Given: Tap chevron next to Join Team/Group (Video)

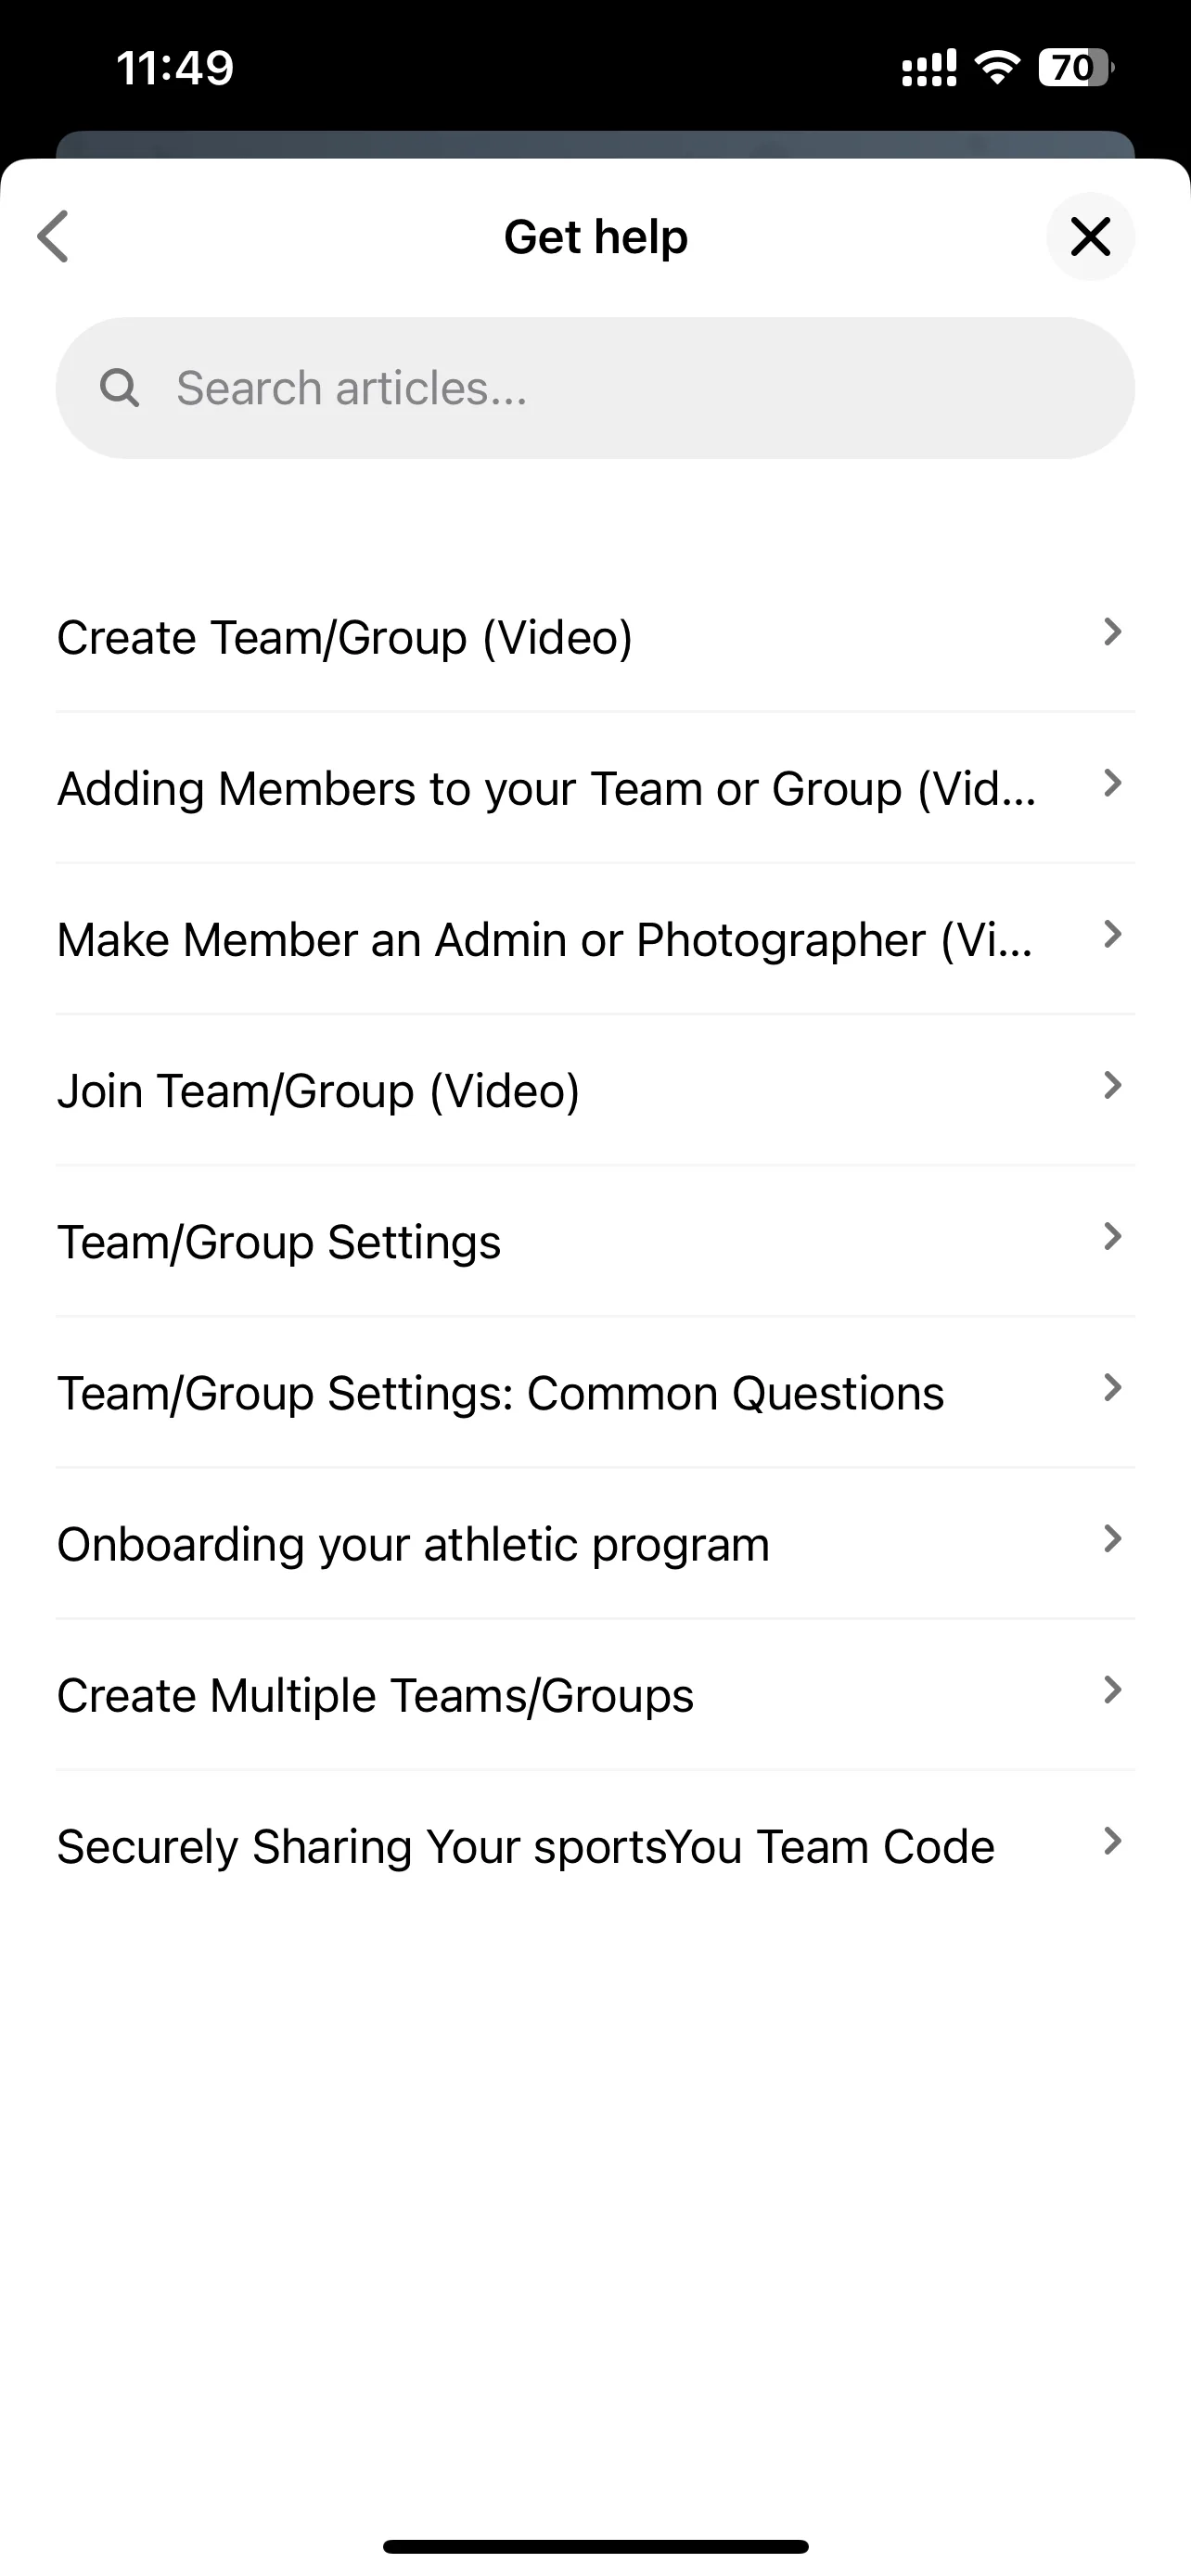Looking at the screenshot, I should 1112,1085.
